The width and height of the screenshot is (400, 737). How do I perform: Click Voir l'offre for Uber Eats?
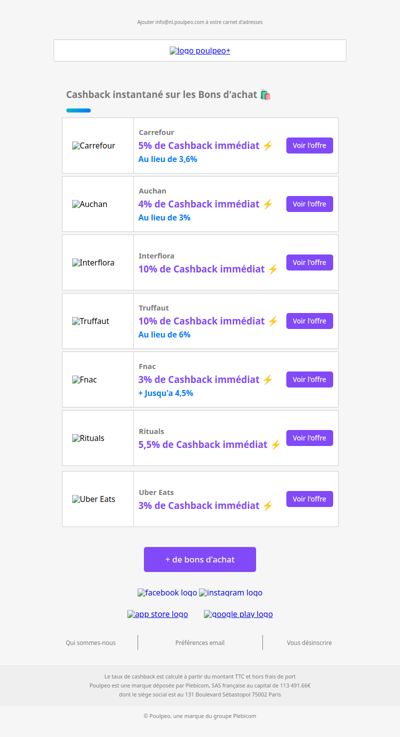pos(309,499)
